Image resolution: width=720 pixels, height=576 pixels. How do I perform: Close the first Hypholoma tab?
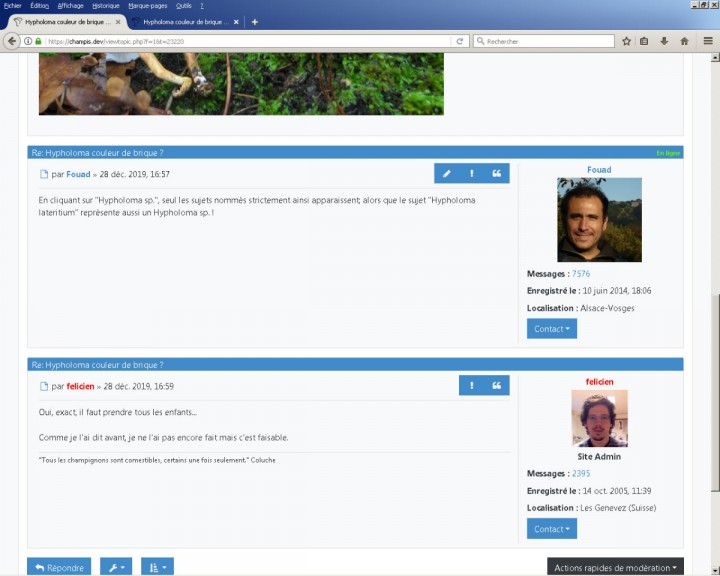click(118, 22)
